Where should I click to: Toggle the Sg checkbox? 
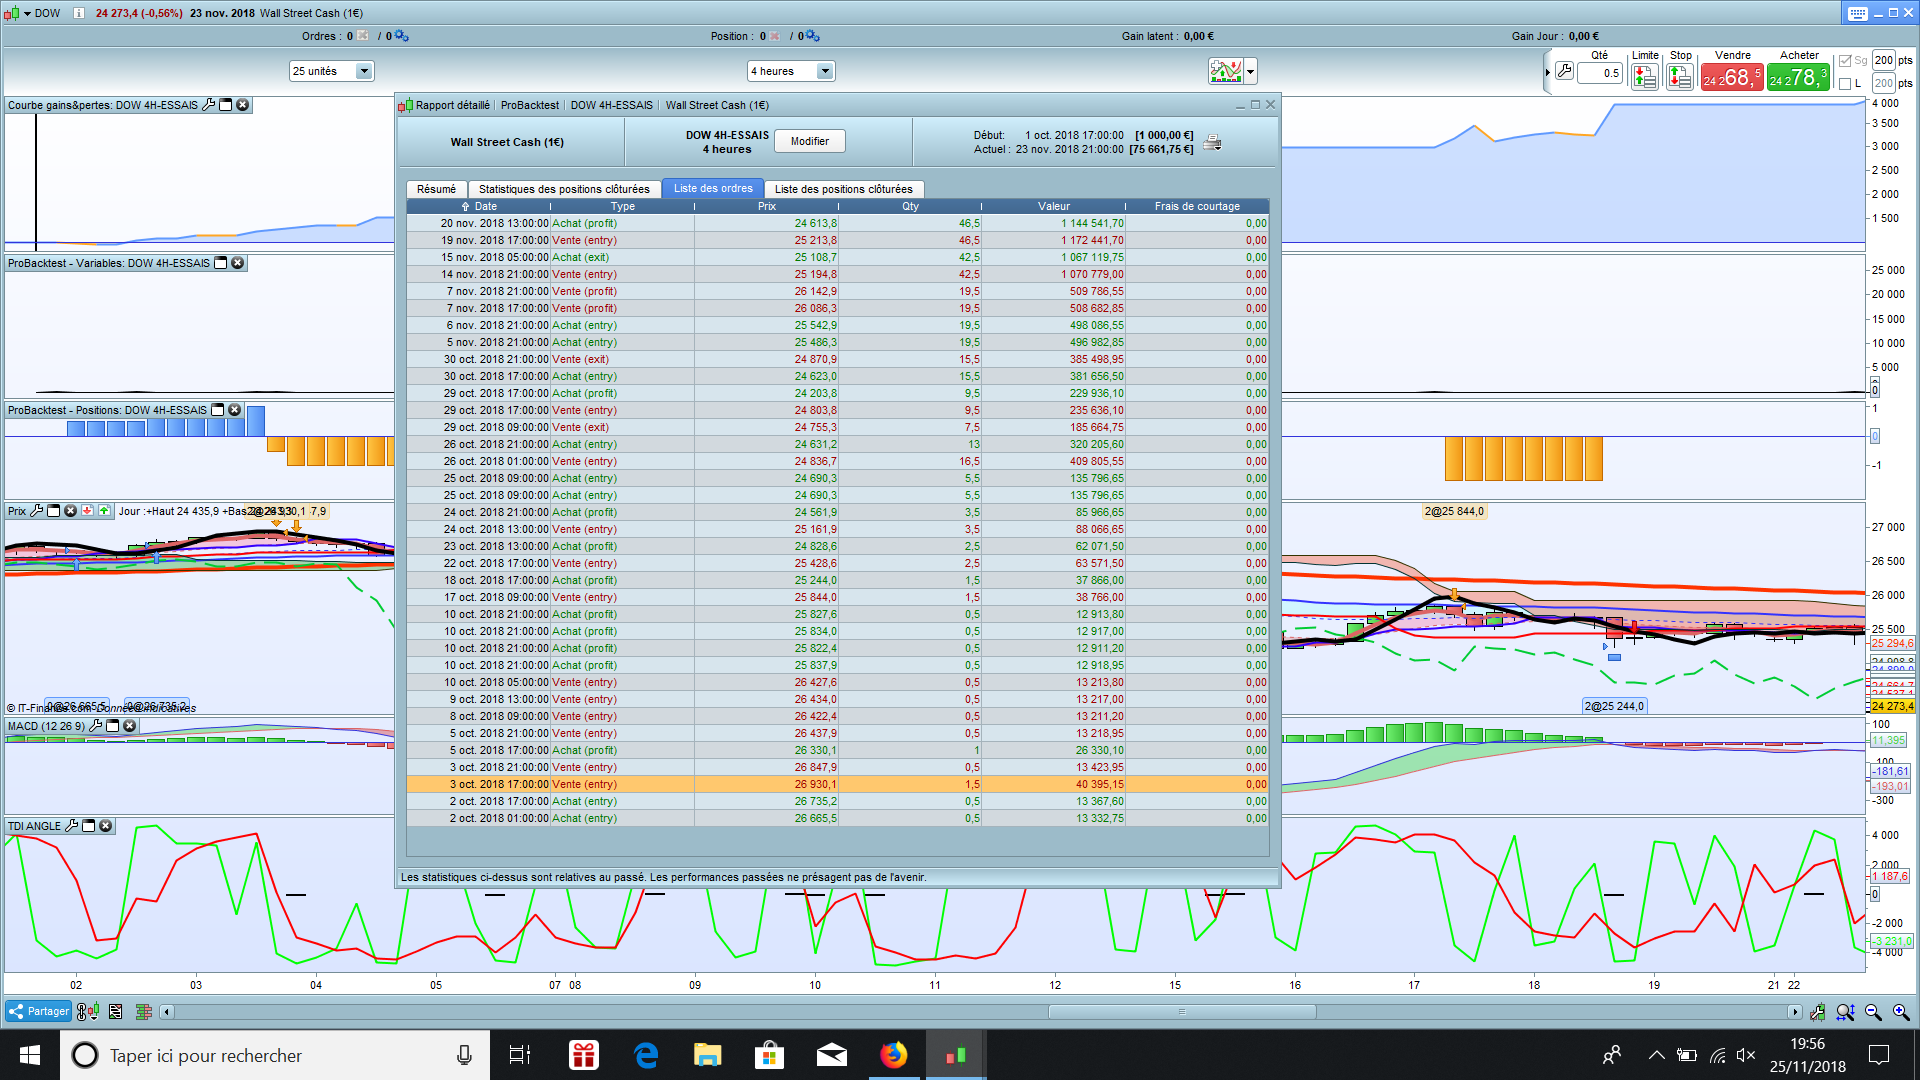click(1845, 61)
